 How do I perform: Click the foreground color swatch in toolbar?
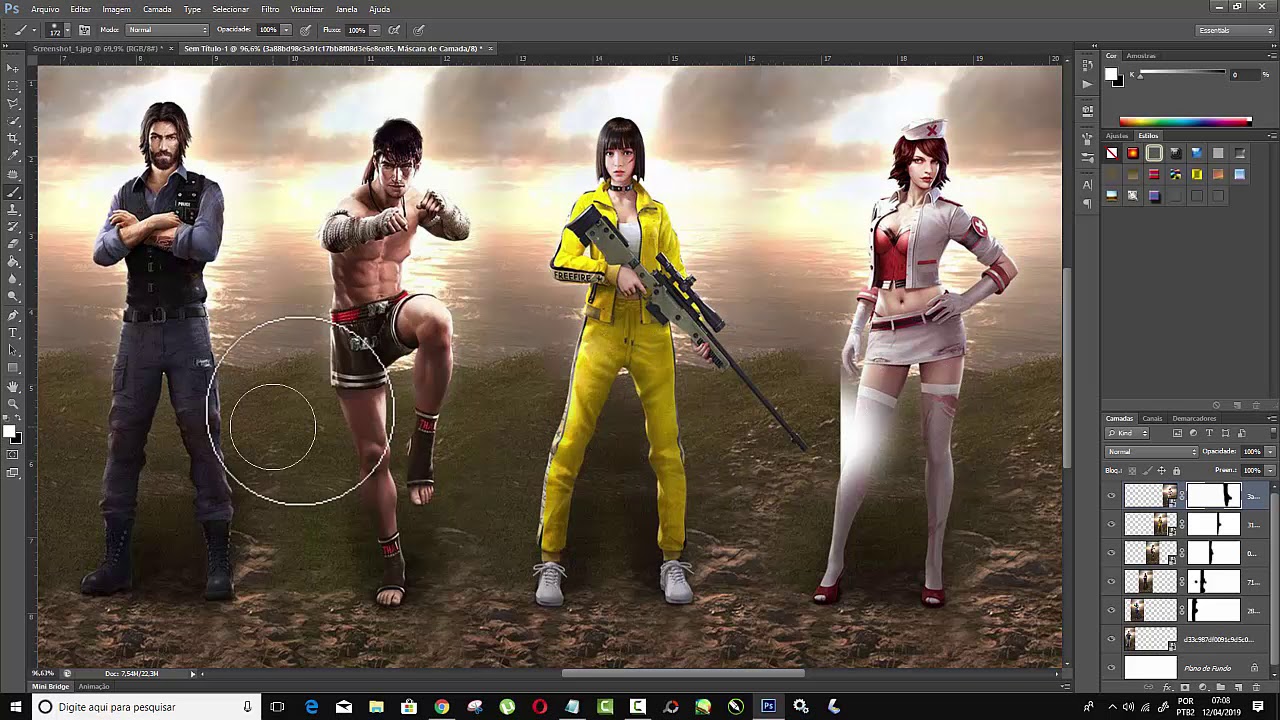click(8, 432)
